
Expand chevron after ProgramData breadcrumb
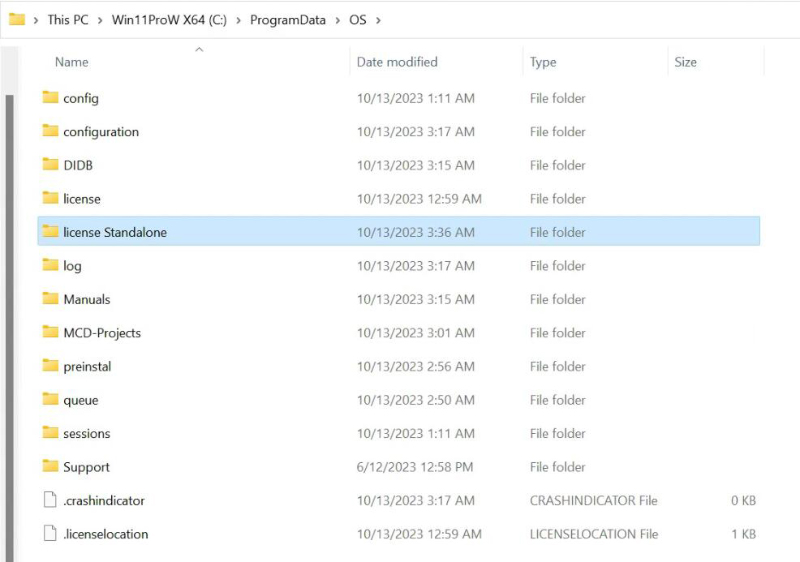338,20
